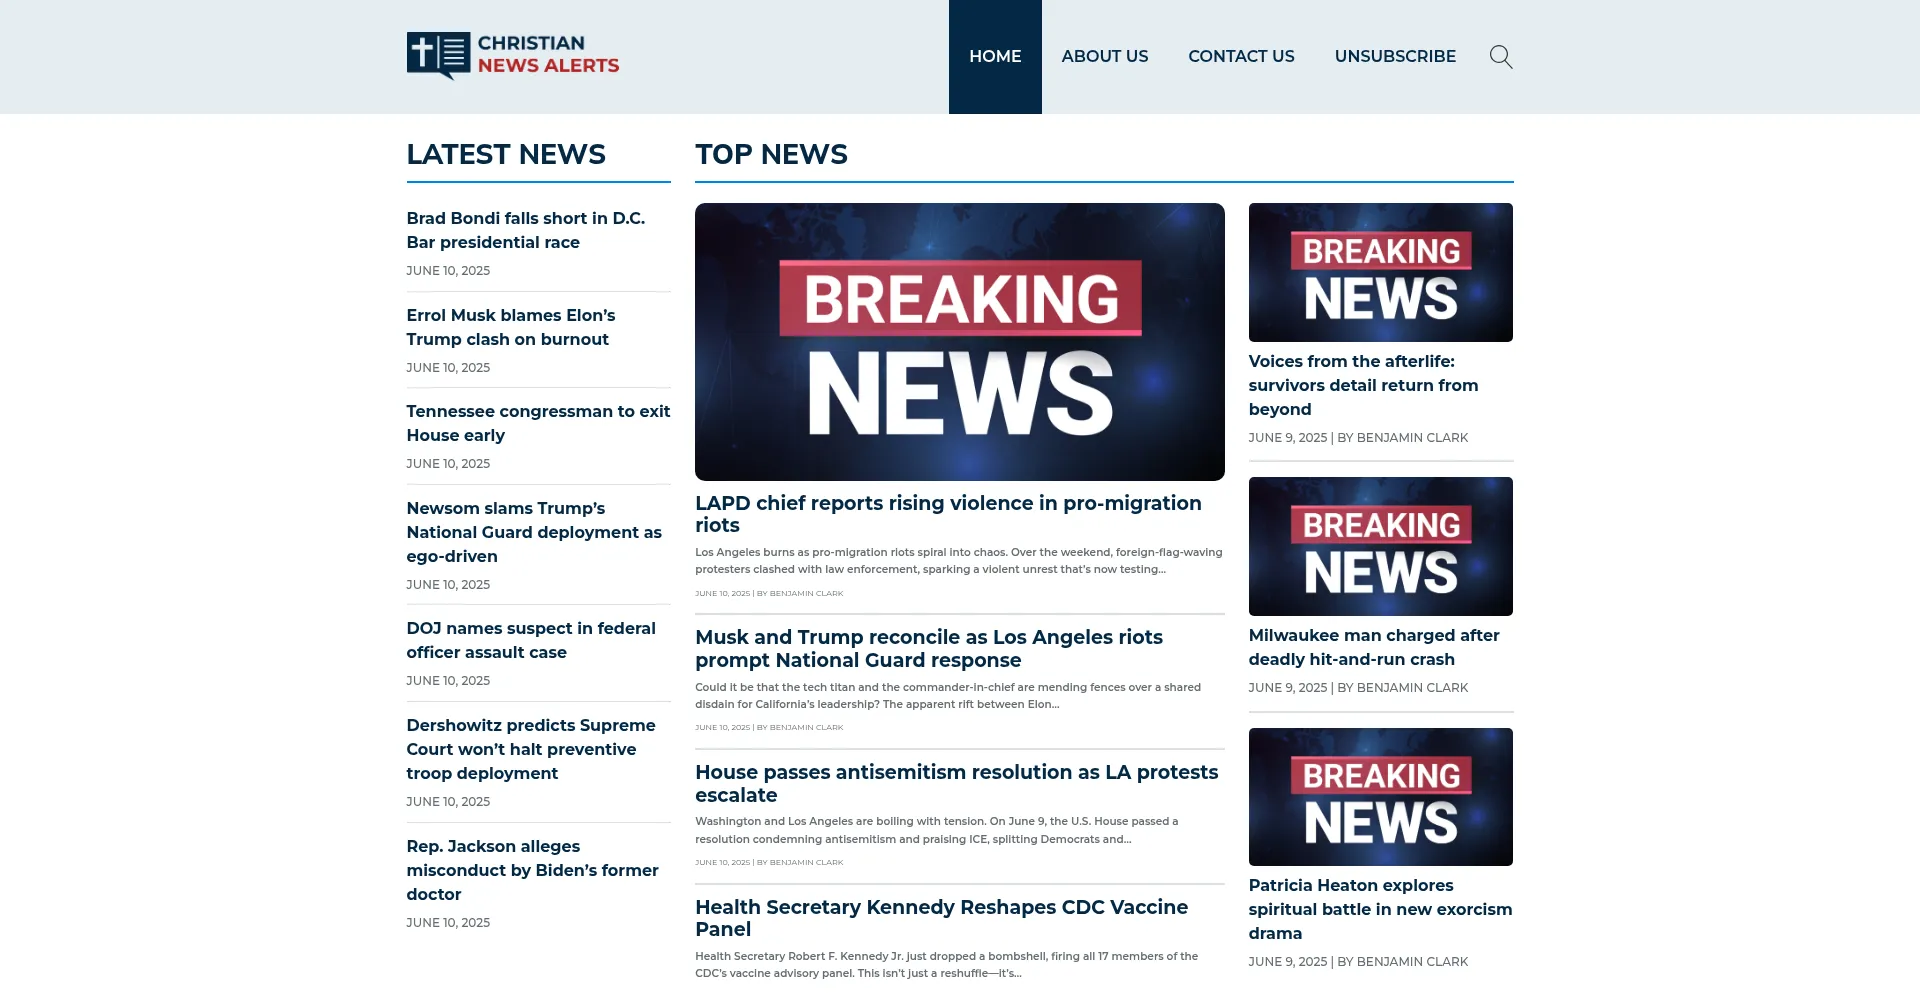Click the Christian News Alerts logo
The height and width of the screenshot is (993, 1920).
[x=513, y=56]
